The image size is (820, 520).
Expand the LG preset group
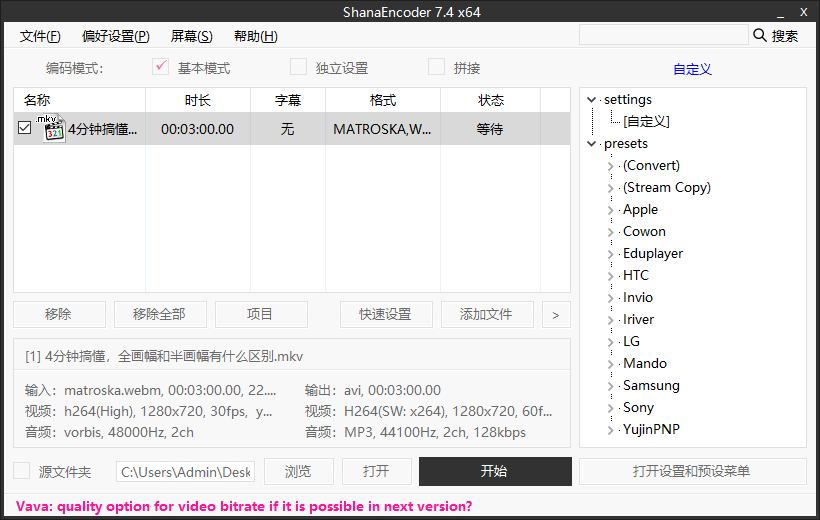[610, 342]
